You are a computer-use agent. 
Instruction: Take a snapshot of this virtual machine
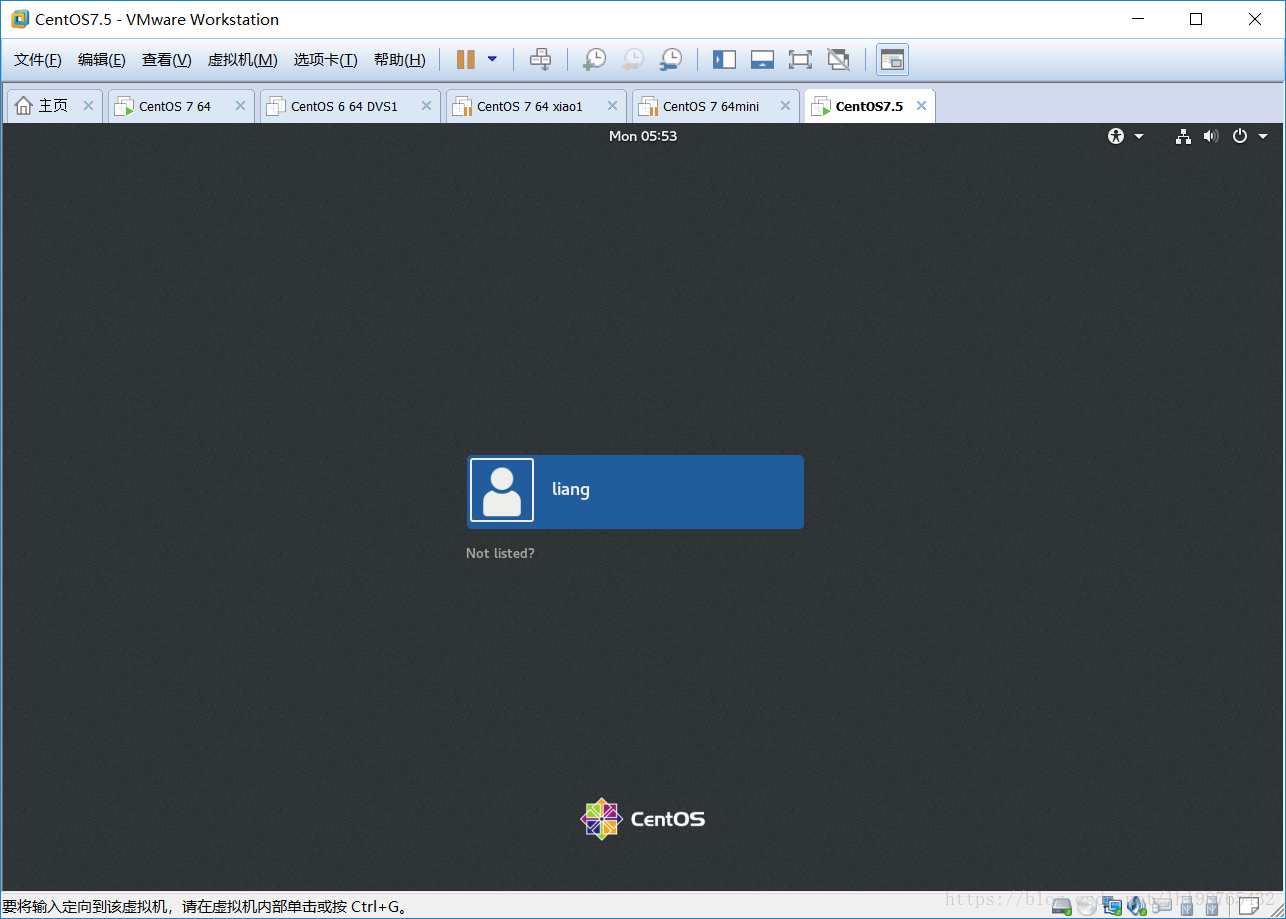coord(594,60)
